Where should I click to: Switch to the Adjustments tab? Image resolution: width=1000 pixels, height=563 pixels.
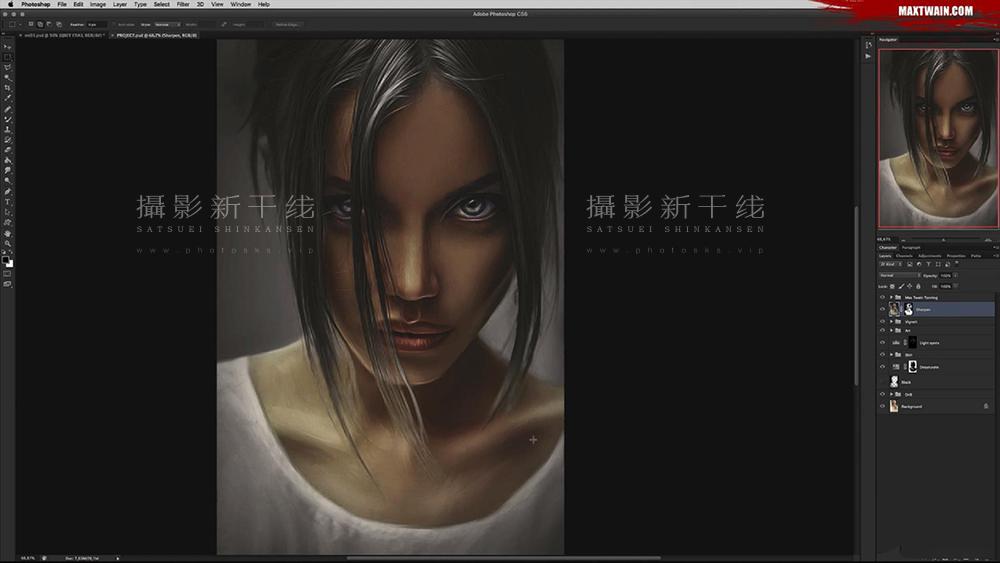(929, 256)
